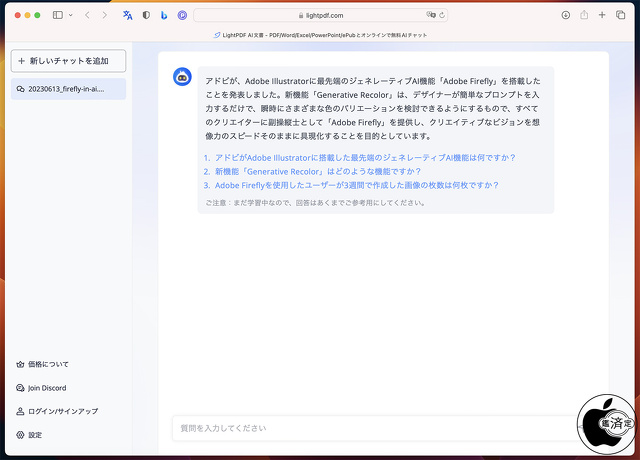
Task: Toggle the Safari sidebar button
Action: 58,15
